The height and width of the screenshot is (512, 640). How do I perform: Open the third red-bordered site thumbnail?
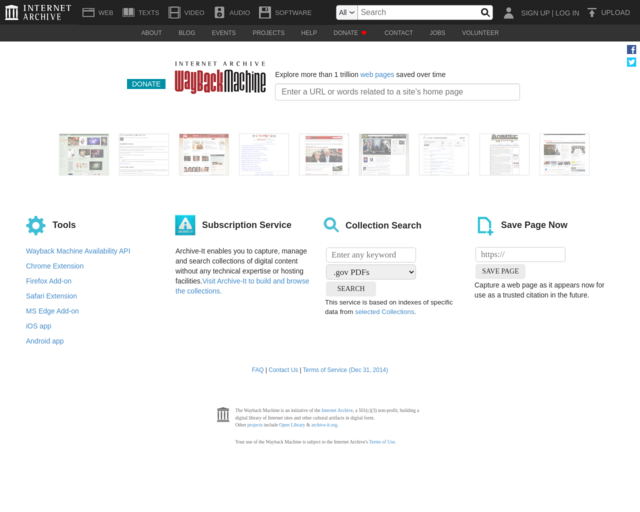[x=204, y=155]
